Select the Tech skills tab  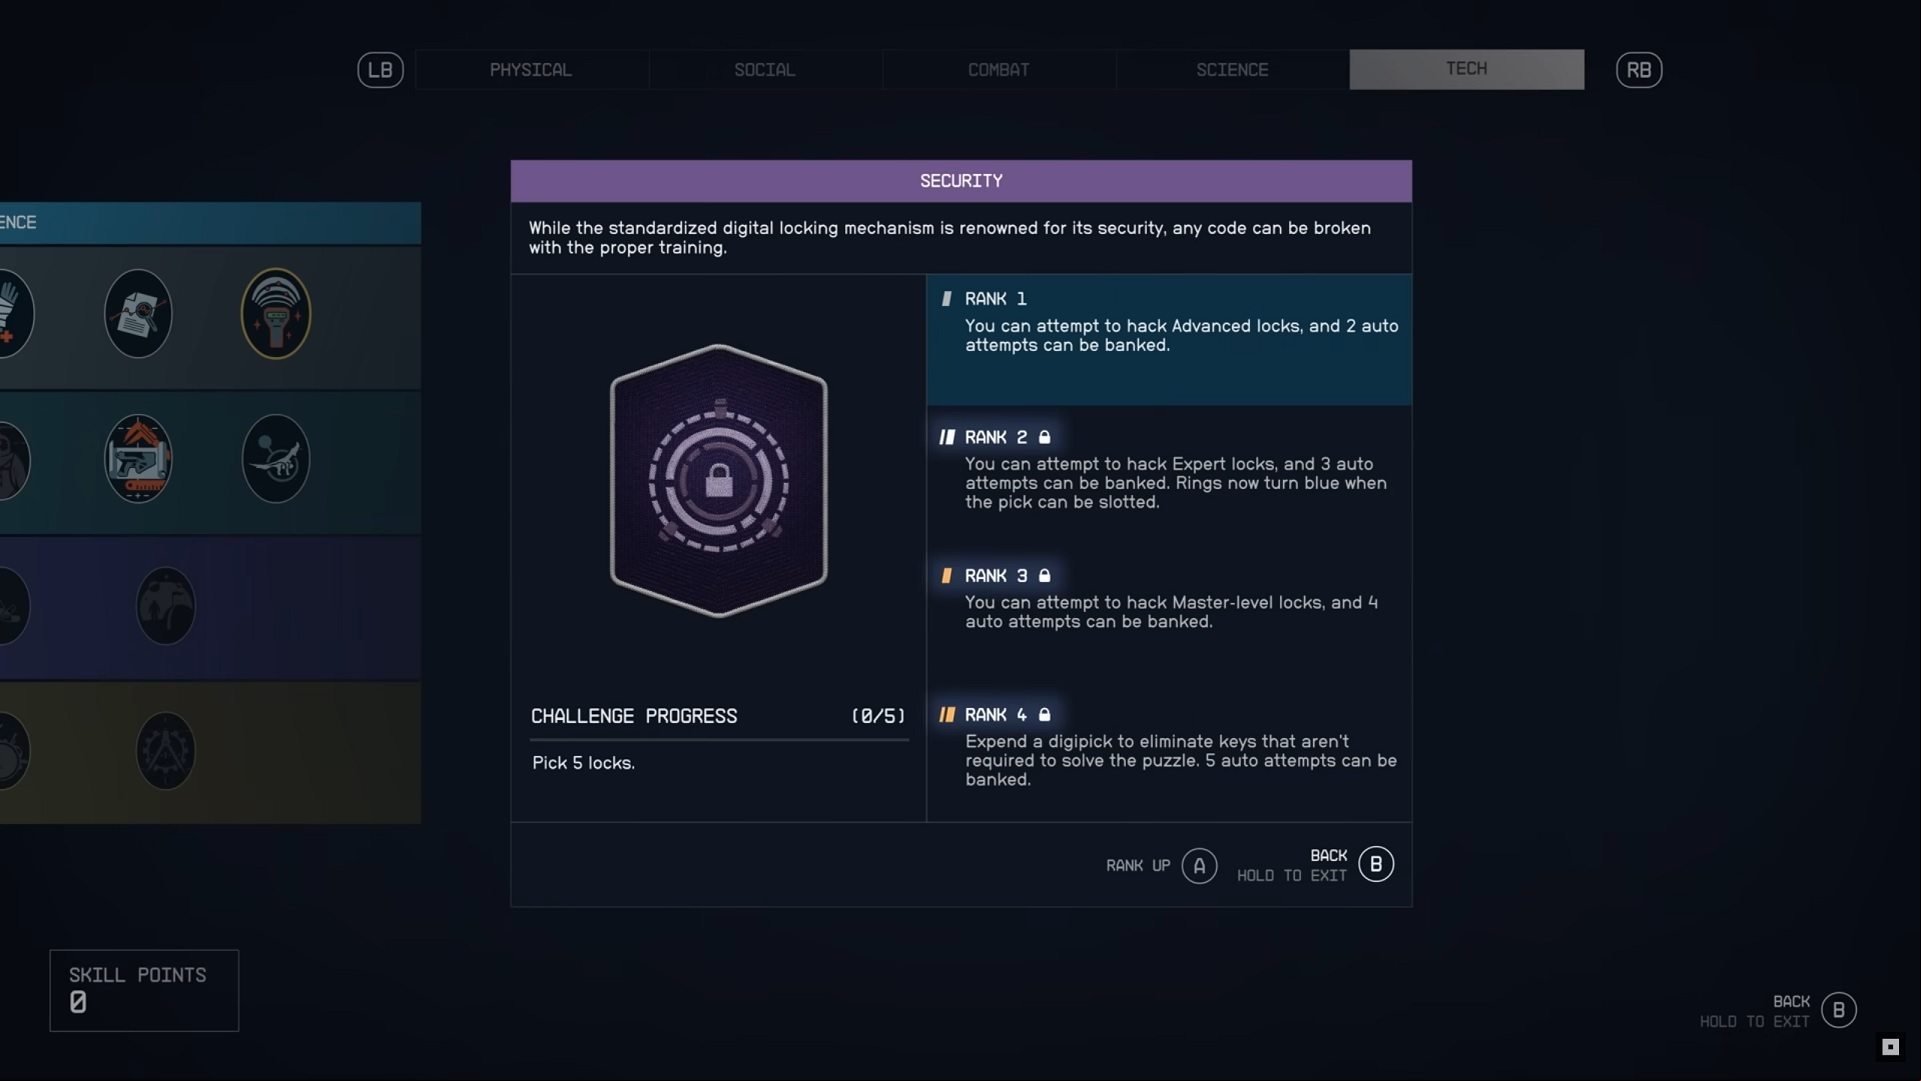coord(1467,70)
